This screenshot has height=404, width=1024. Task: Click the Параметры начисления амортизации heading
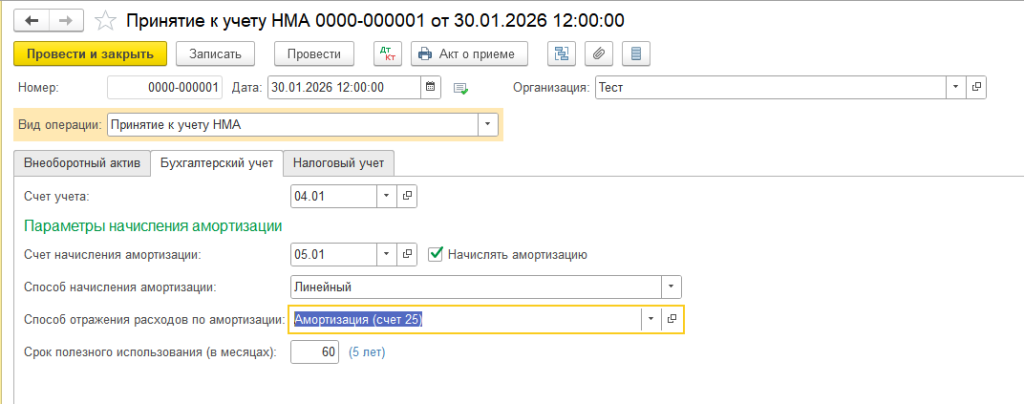tap(153, 226)
